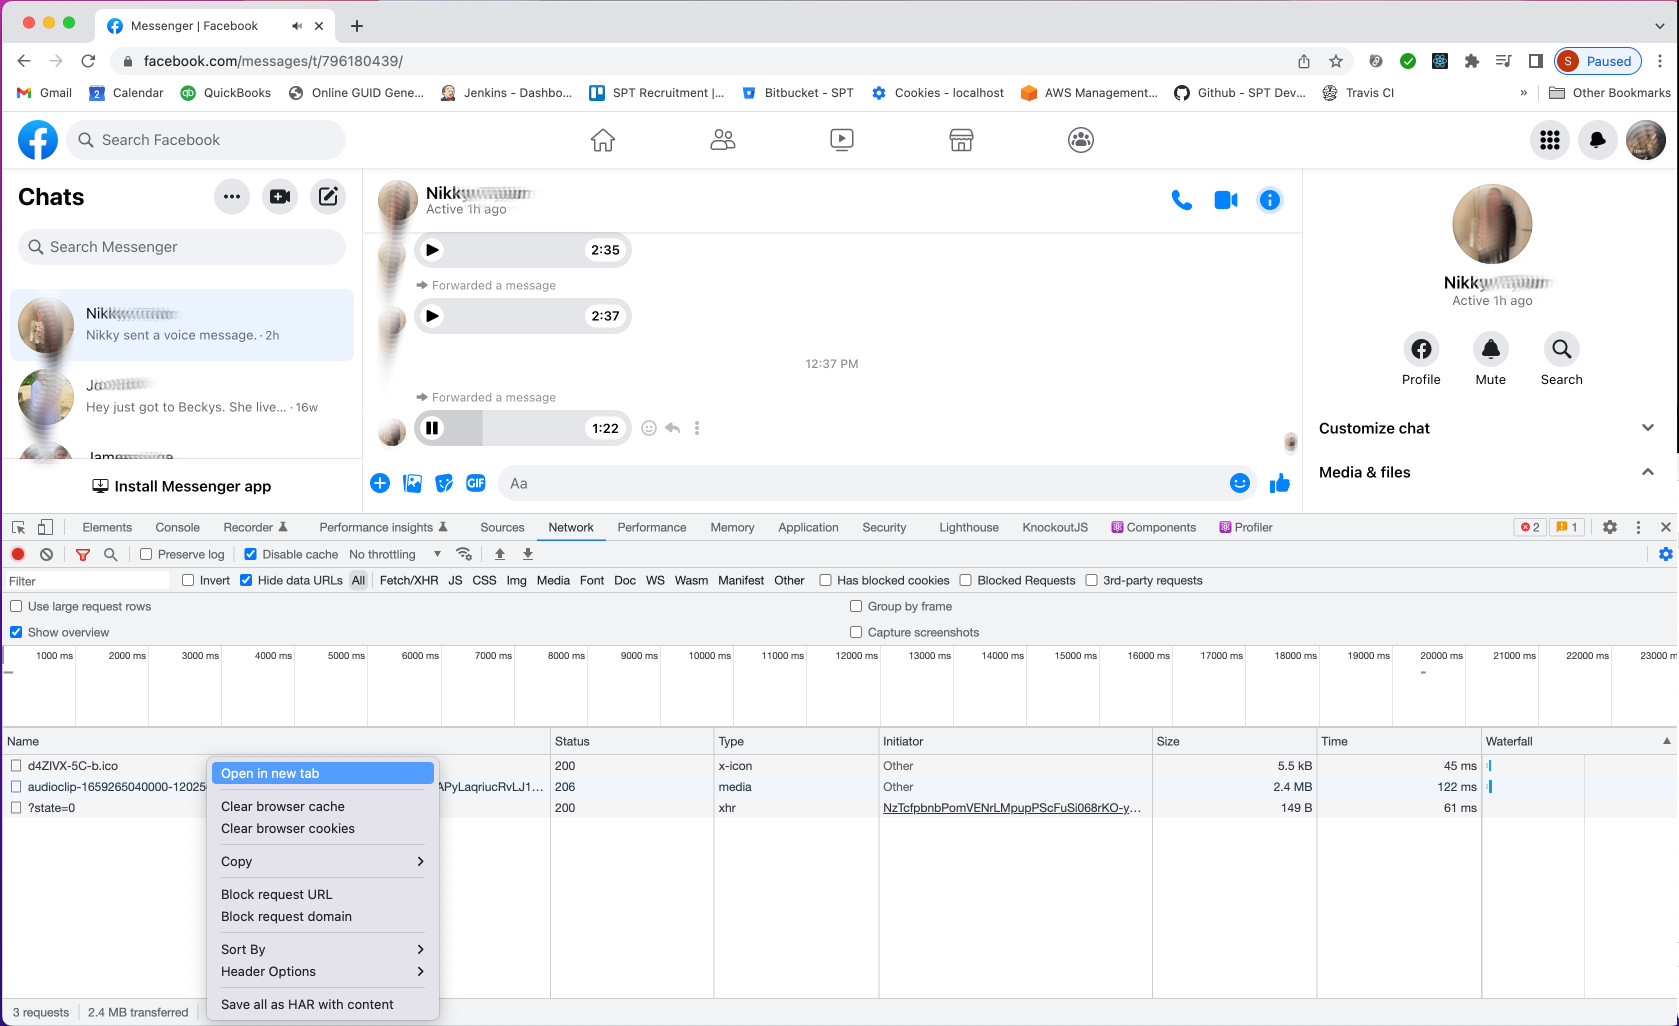Click Install Messenger app
This screenshot has width=1679, height=1026.
click(x=182, y=486)
